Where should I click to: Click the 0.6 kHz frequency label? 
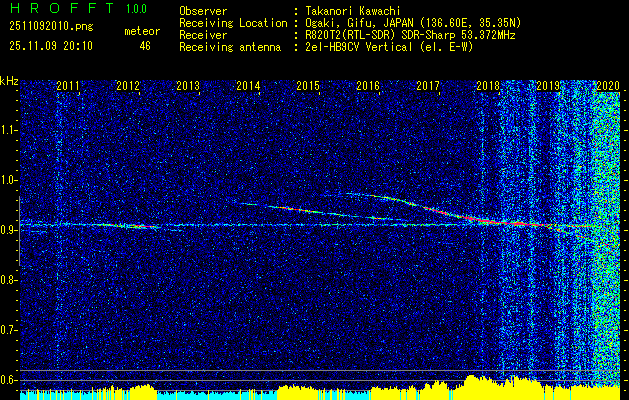9,380
